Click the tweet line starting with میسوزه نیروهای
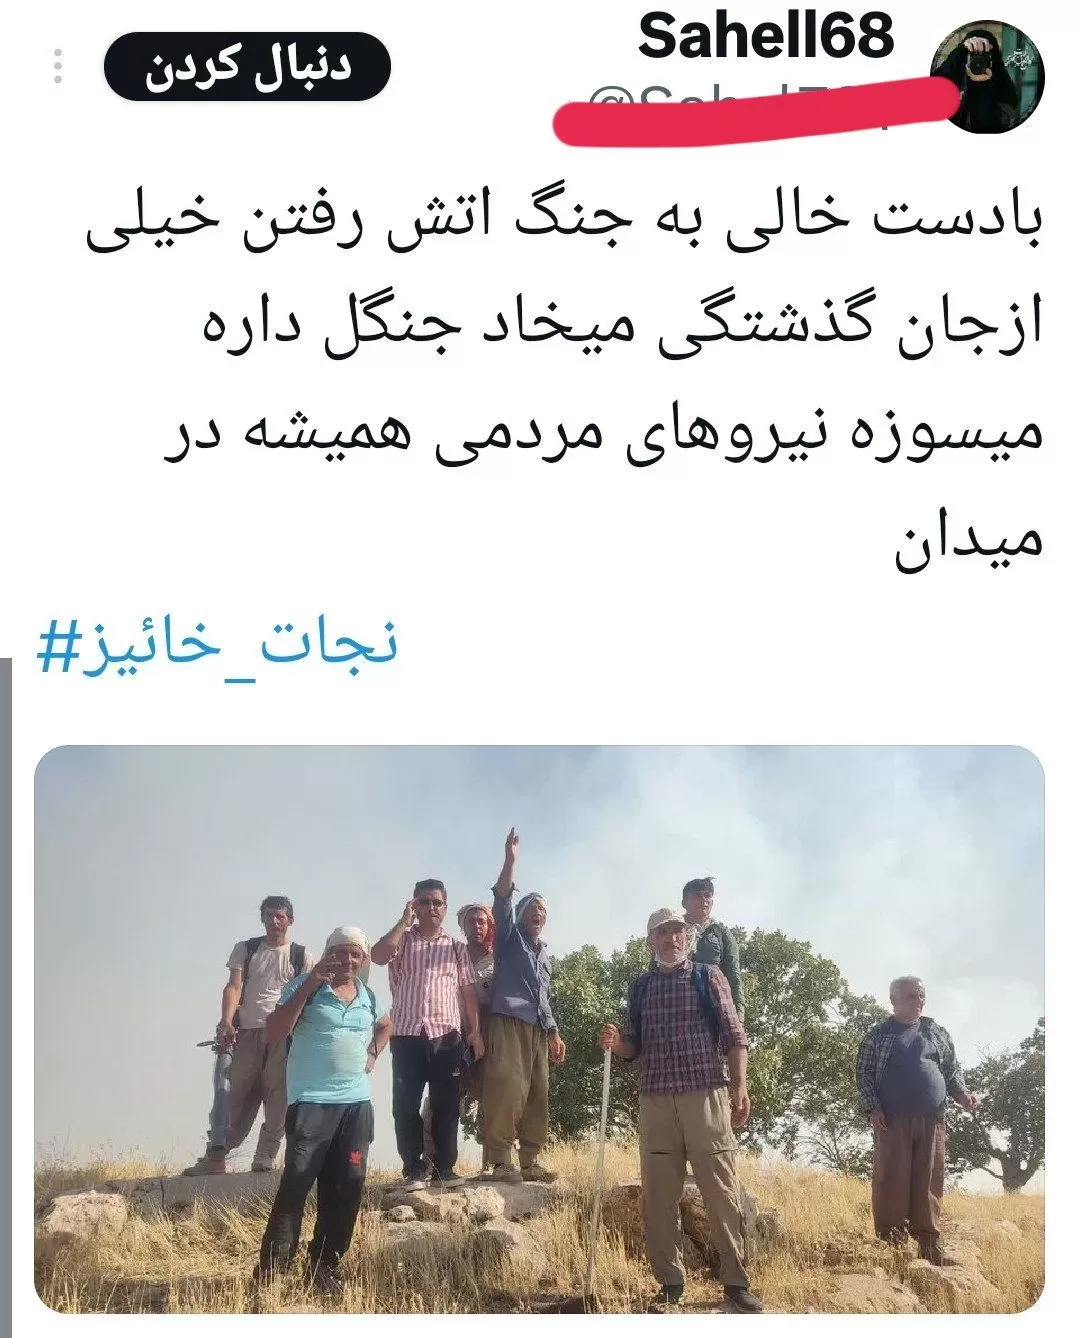This screenshot has height=1338, width=1080. [x=603, y=432]
